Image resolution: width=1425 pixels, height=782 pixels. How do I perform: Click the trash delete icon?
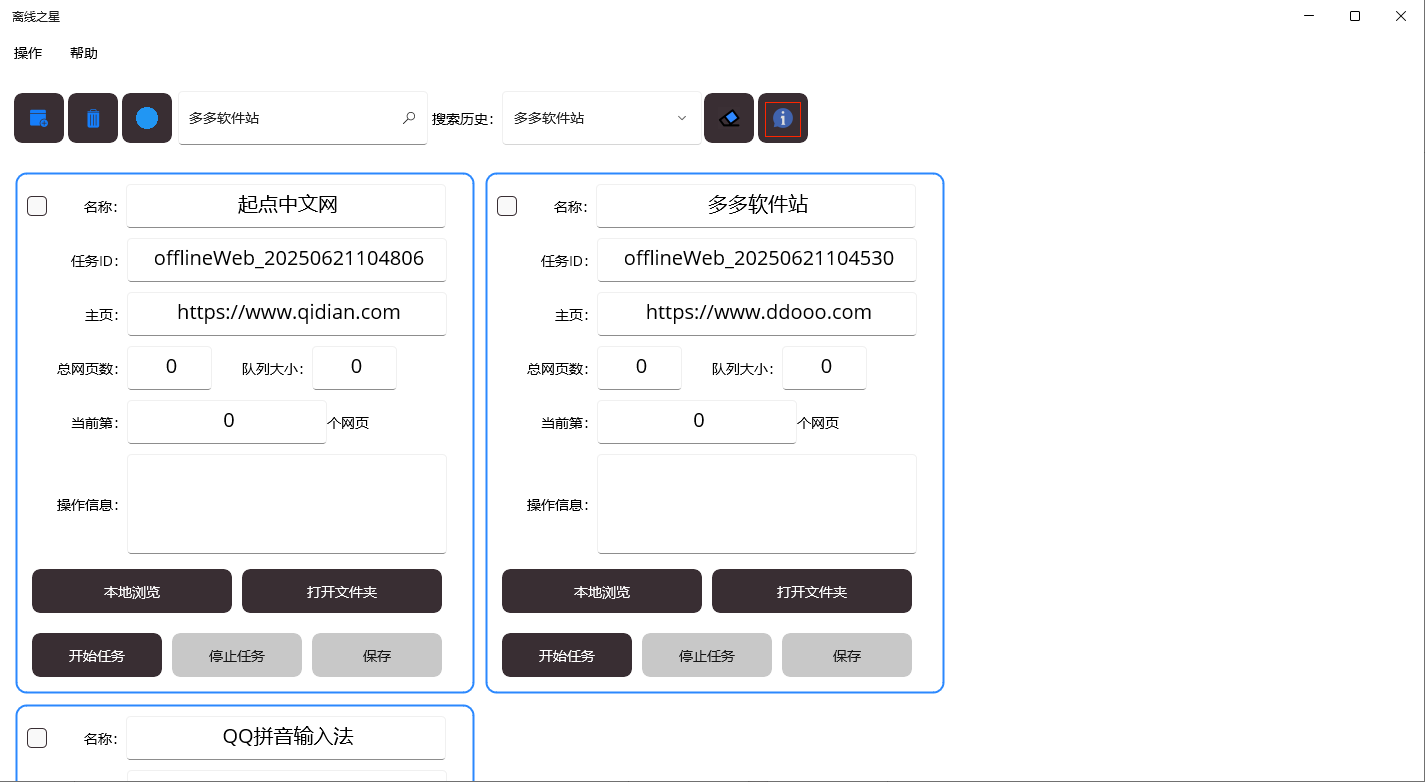93,118
